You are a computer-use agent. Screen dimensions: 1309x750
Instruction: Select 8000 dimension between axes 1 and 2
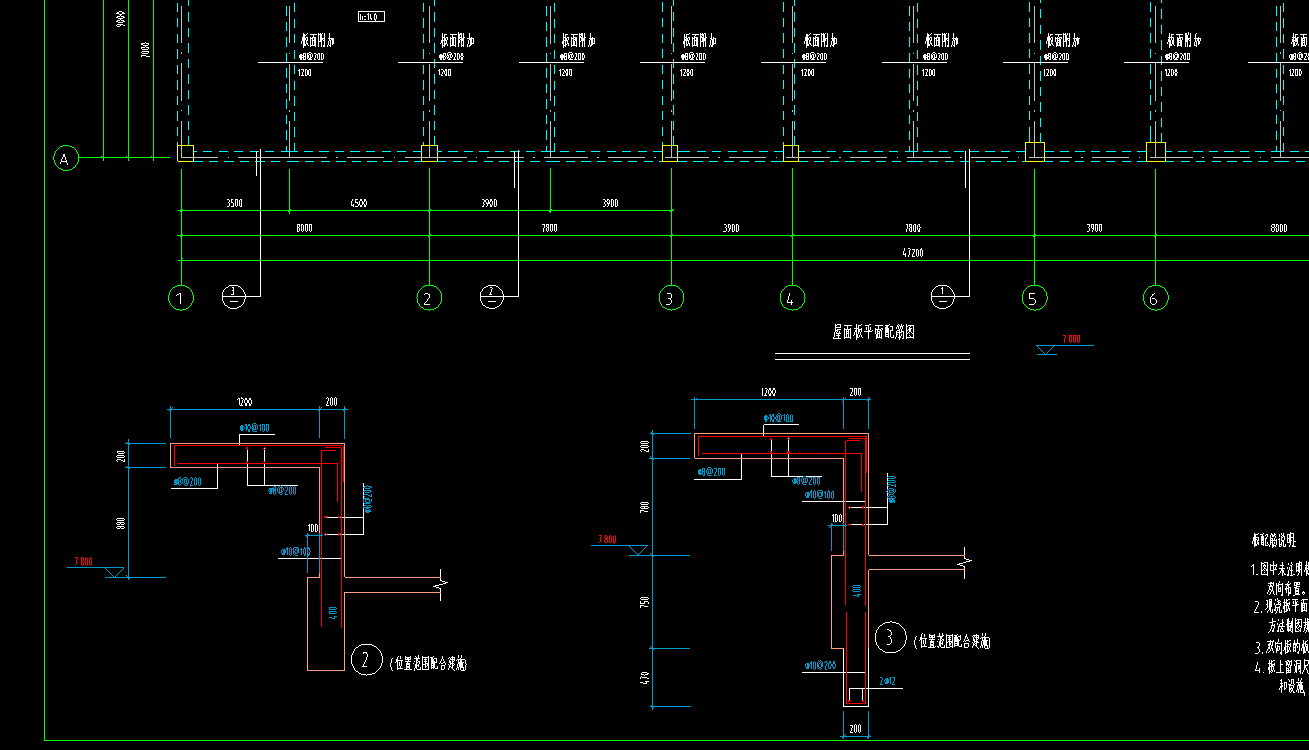coord(304,228)
